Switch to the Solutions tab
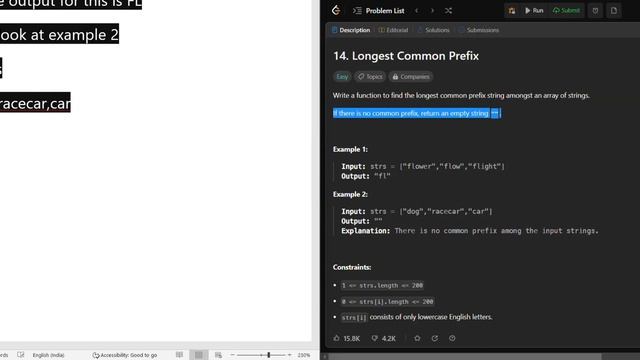 (x=433, y=30)
